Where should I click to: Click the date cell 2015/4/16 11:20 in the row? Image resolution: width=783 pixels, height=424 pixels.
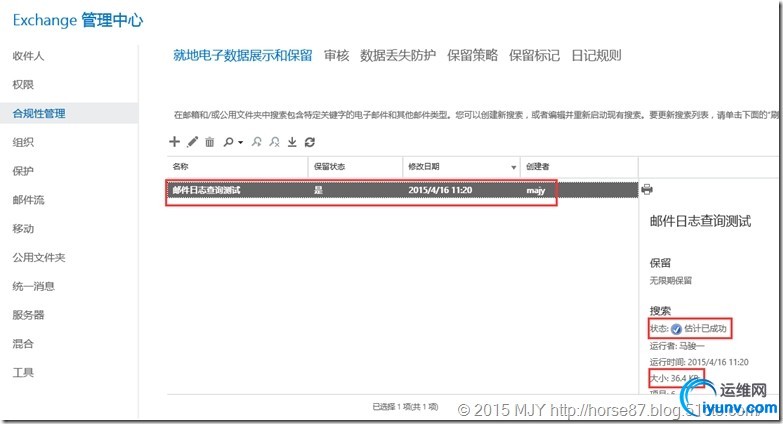pyautogui.click(x=440, y=190)
